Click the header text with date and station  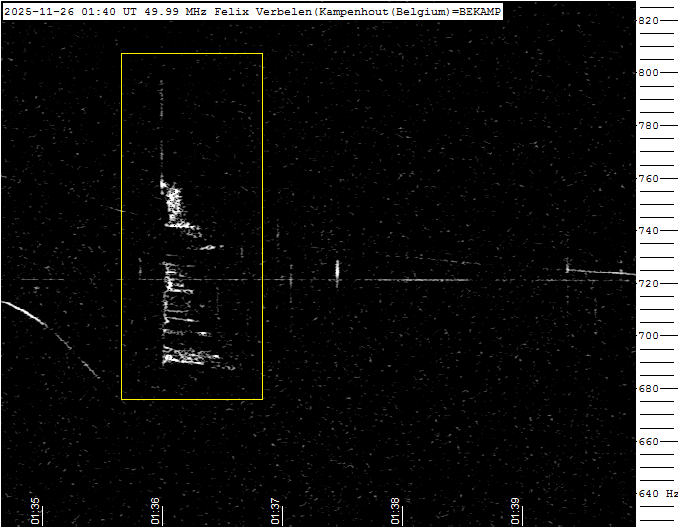(252, 11)
